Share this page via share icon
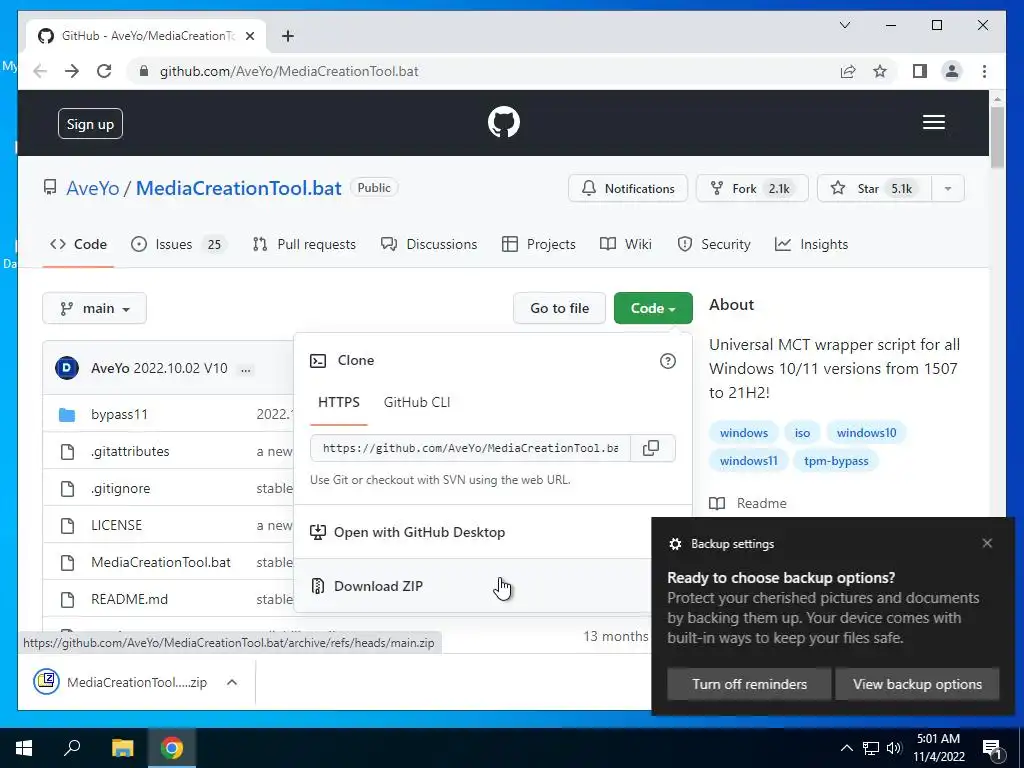 tap(848, 71)
